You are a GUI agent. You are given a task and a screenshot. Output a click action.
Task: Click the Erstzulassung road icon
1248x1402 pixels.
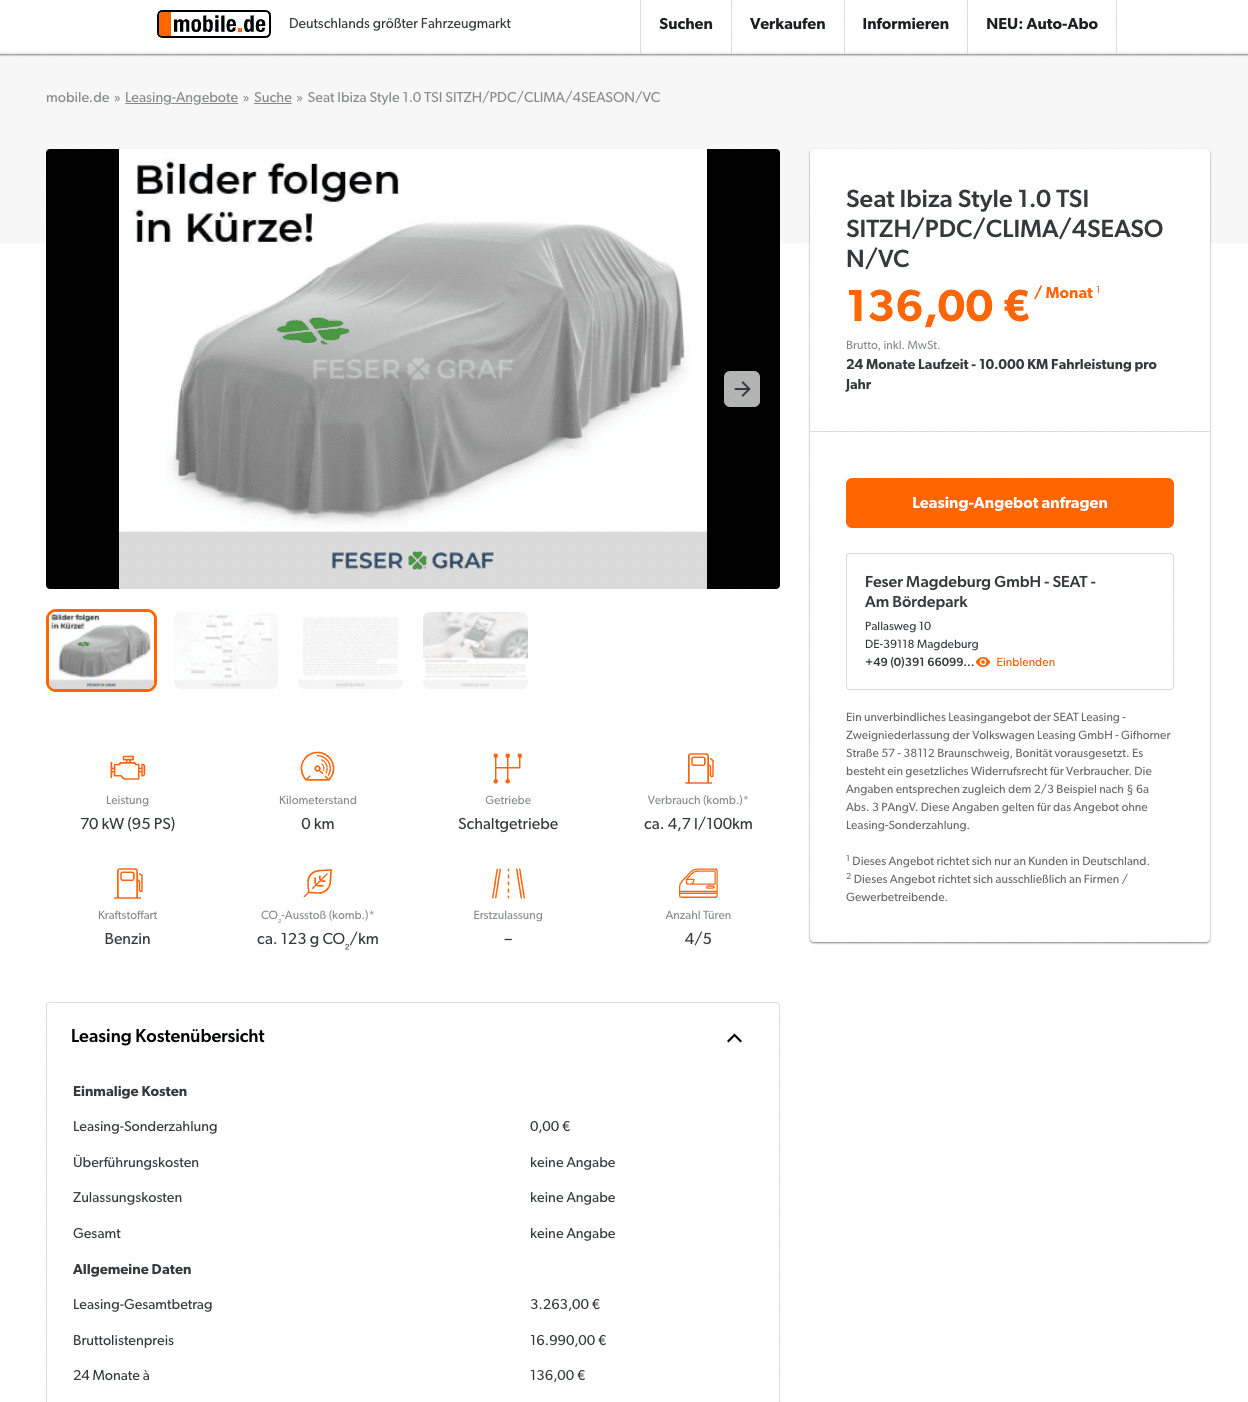(508, 883)
